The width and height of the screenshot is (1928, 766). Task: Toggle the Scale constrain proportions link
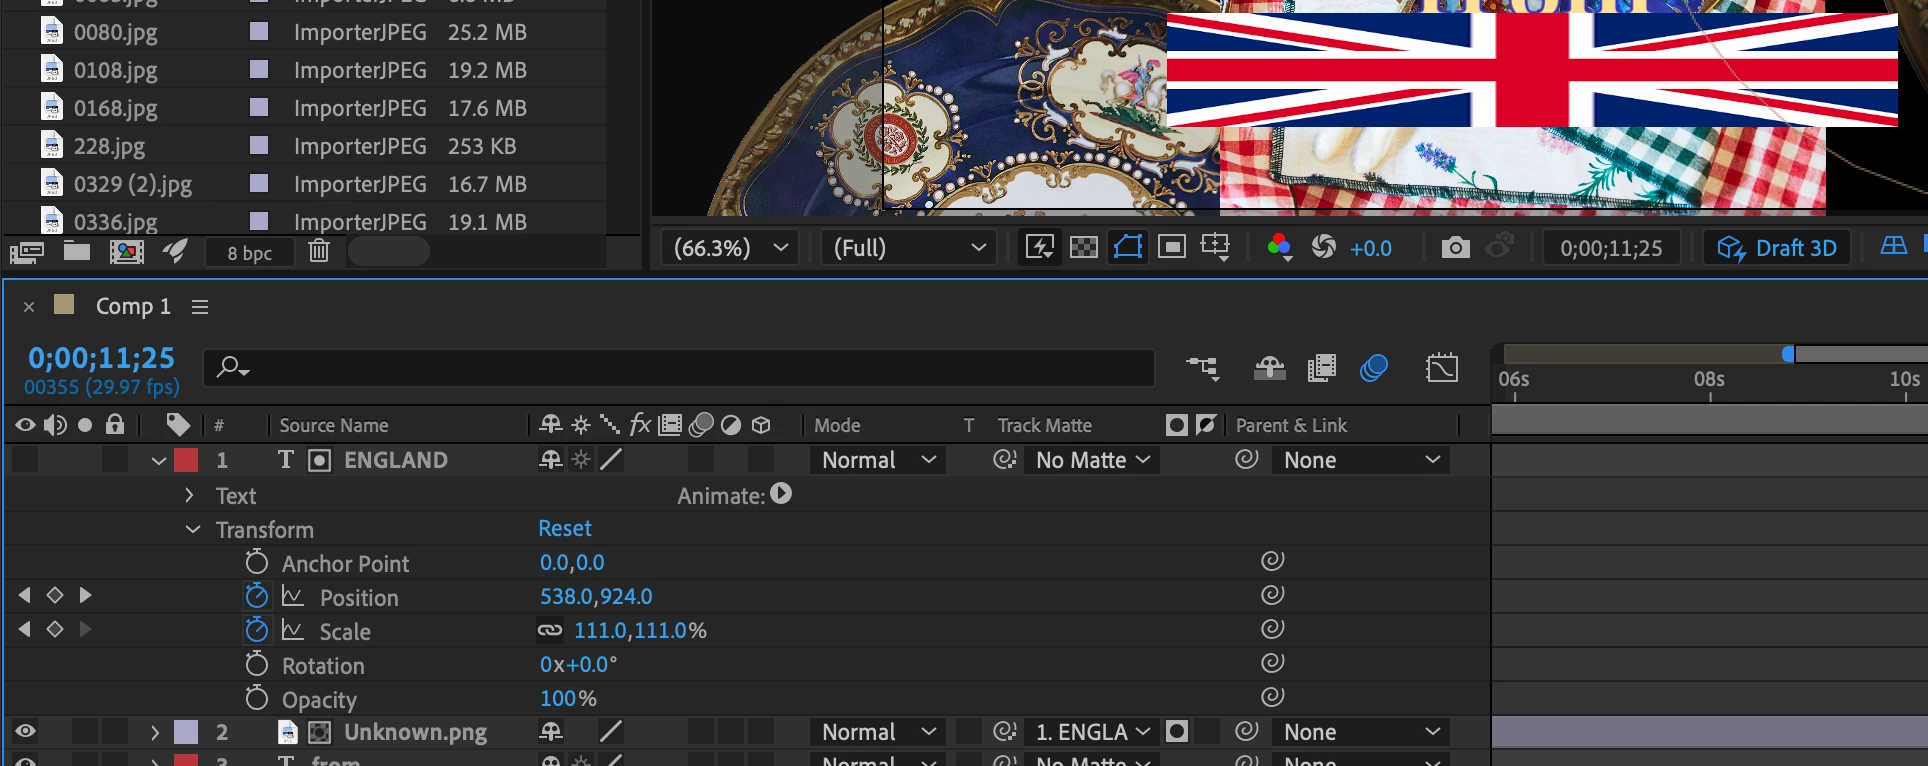pyautogui.click(x=550, y=630)
